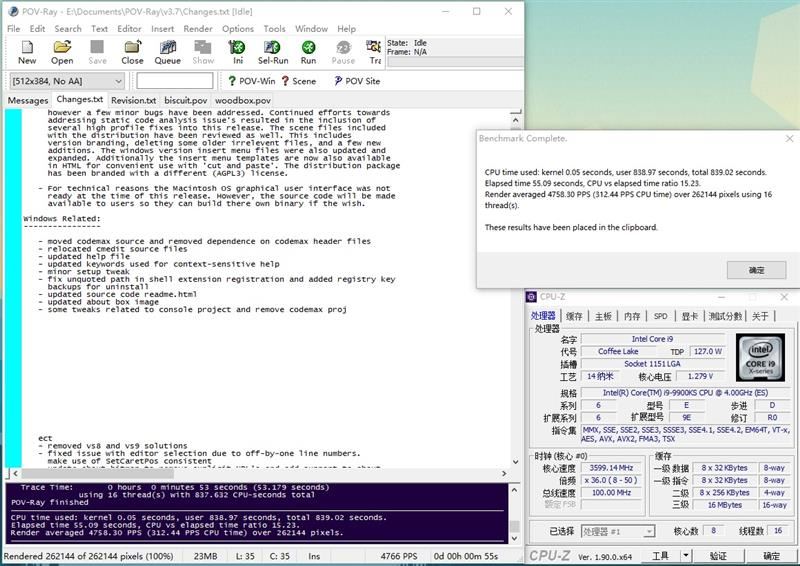Open the resolution preset dropdown 512x384 No AA
The height and width of the screenshot is (566, 800).
pos(66,81)
